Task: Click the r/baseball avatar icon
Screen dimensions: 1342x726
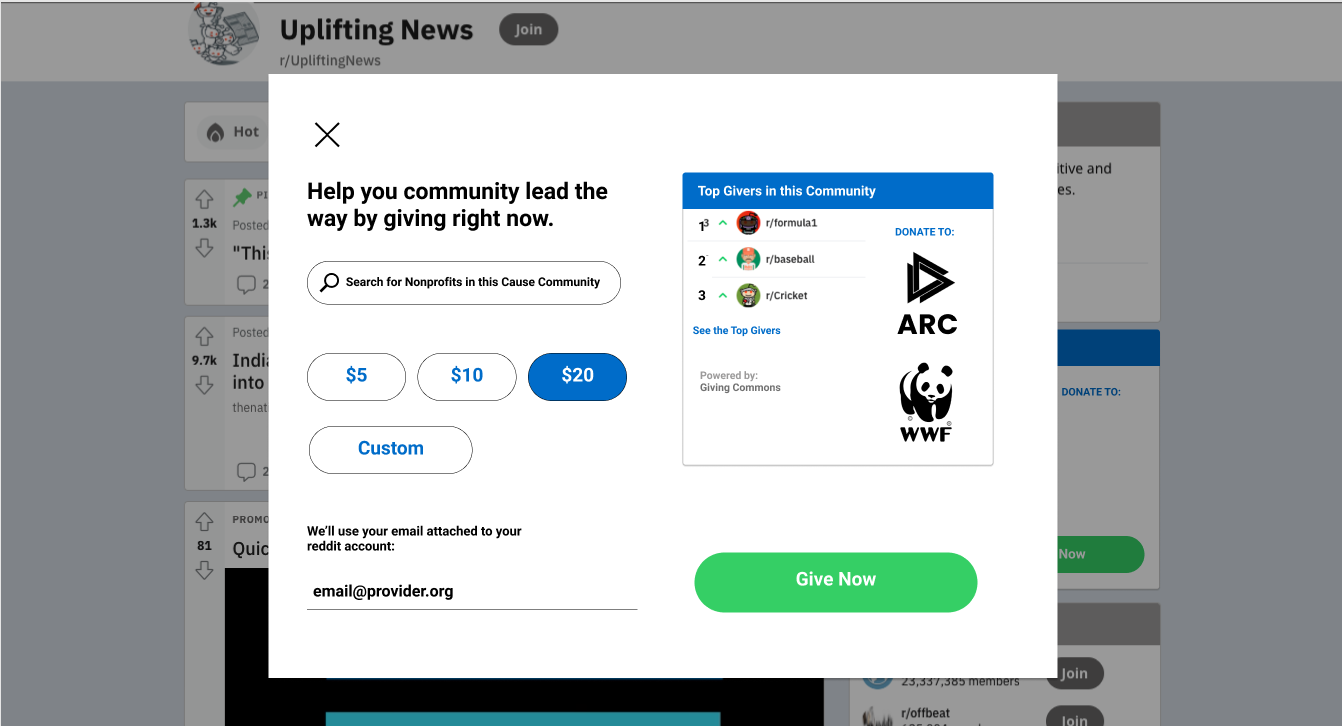Action: [748, 259]
